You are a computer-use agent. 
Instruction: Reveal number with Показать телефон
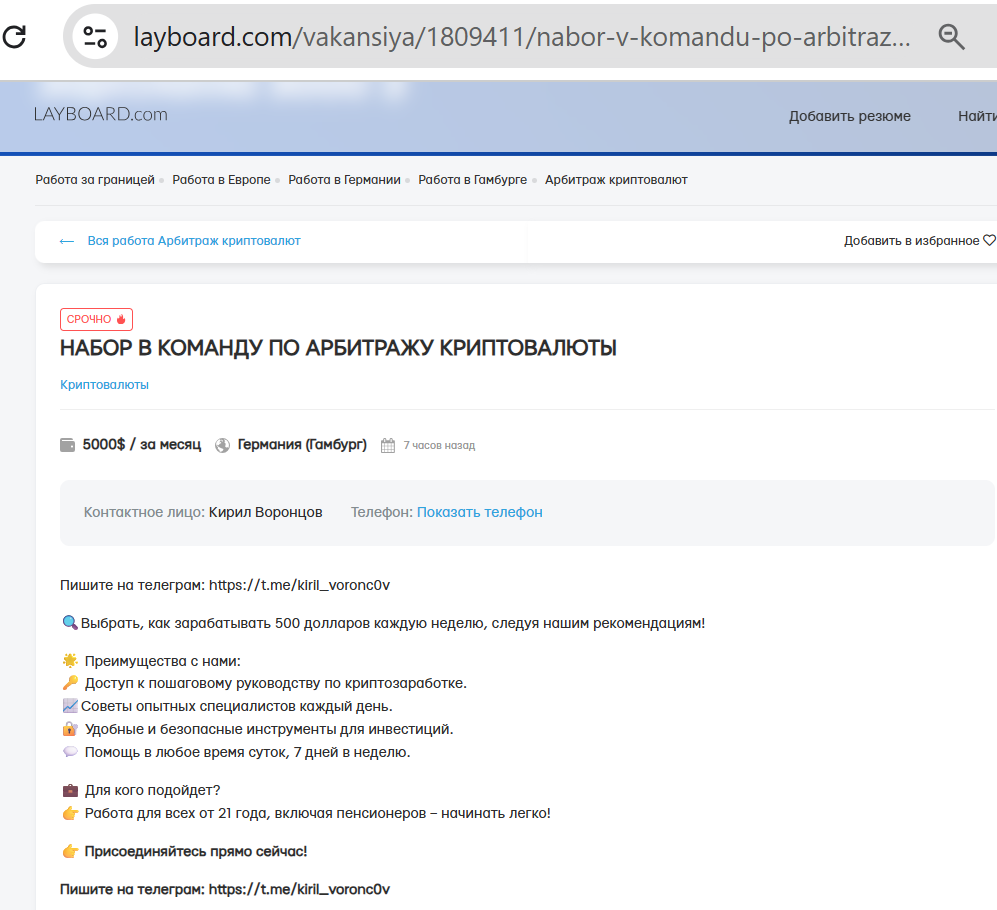pyautogui.click(x=479, y=512)
